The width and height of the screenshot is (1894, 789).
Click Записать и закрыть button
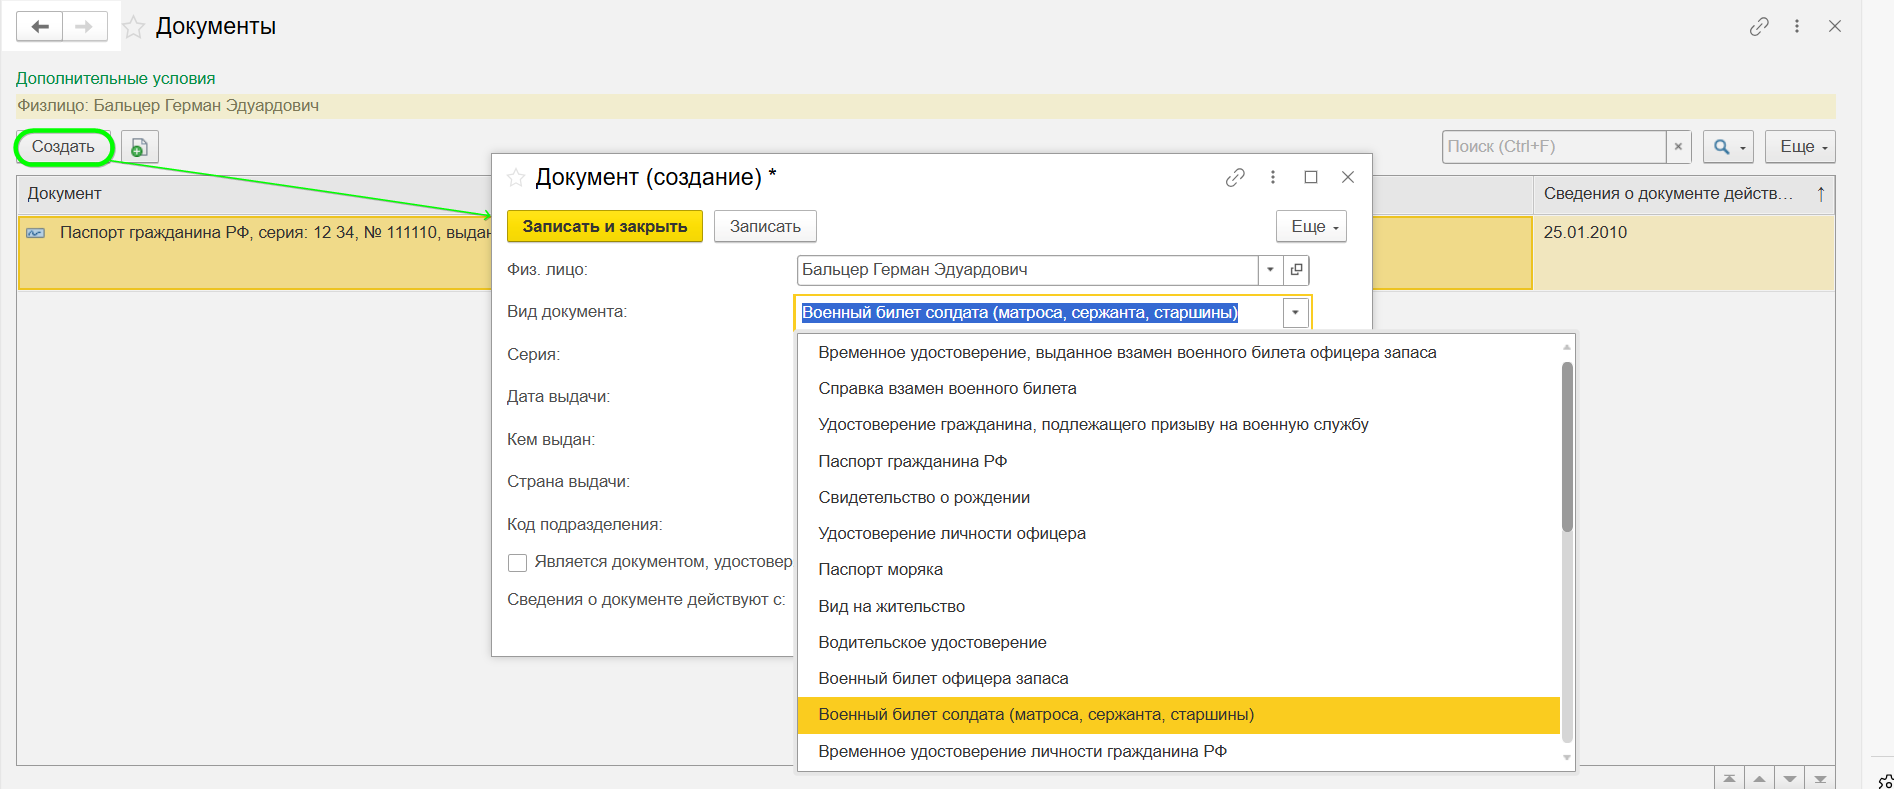605,226
